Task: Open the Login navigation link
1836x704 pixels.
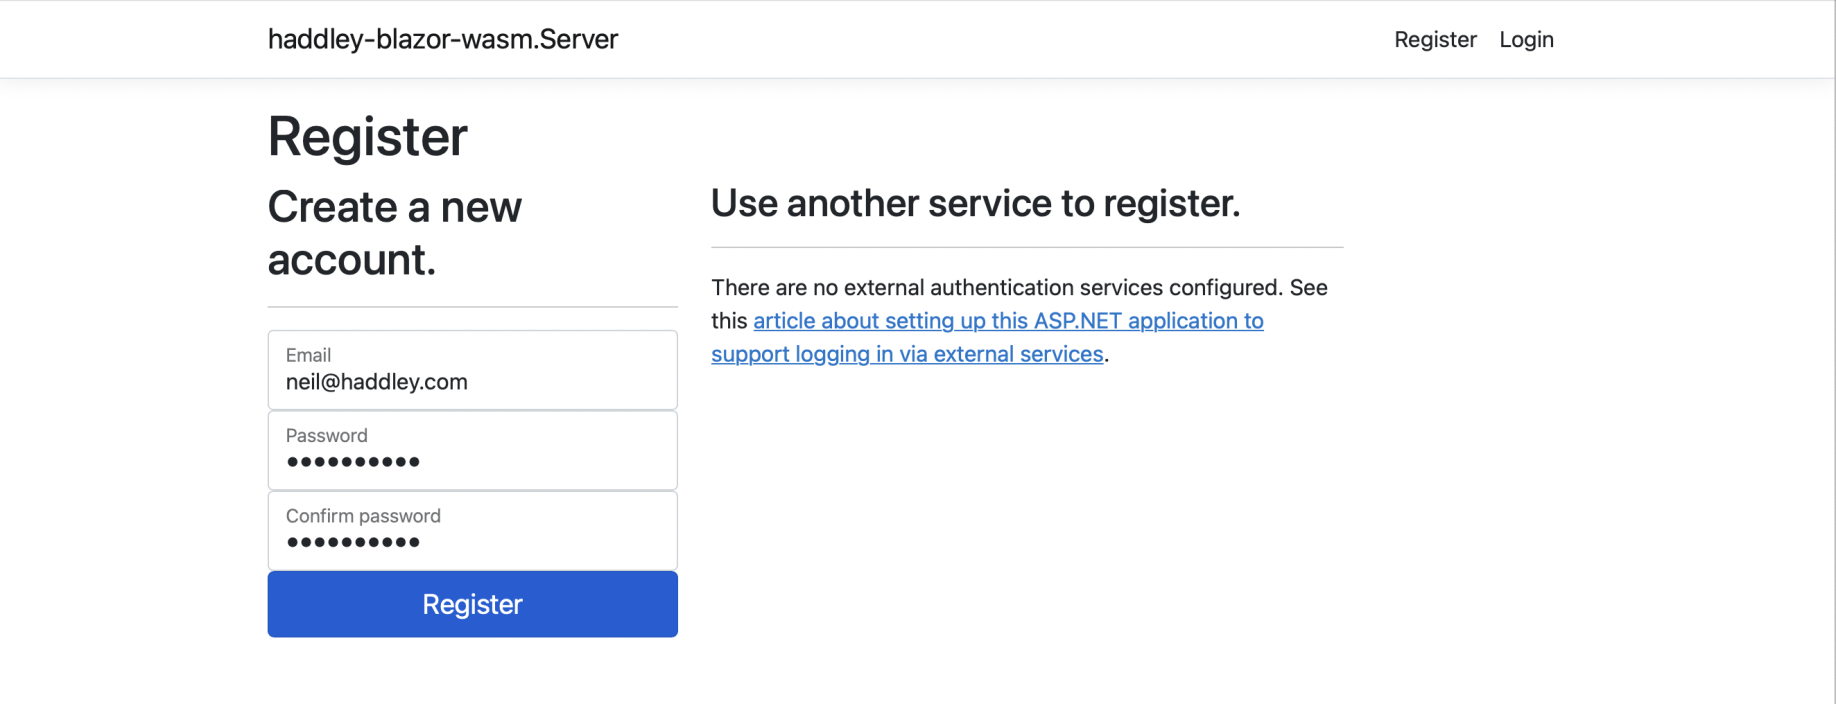Action: [1526, 39]
